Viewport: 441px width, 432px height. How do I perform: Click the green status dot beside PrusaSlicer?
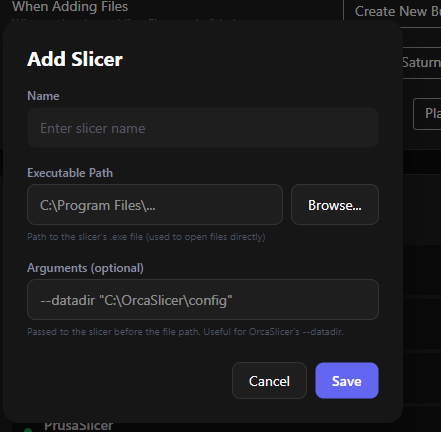28,430
